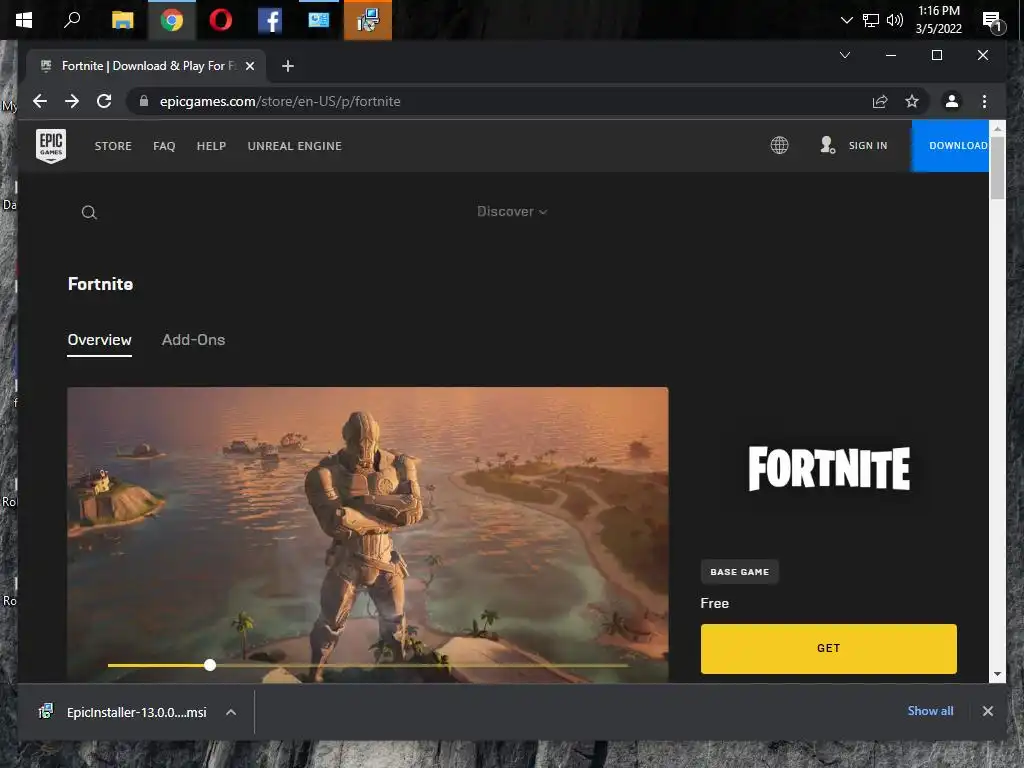This screenshot has width=1024, height=768.
Task: Open the Chrome profile avatar
Action: coord(952,101)
